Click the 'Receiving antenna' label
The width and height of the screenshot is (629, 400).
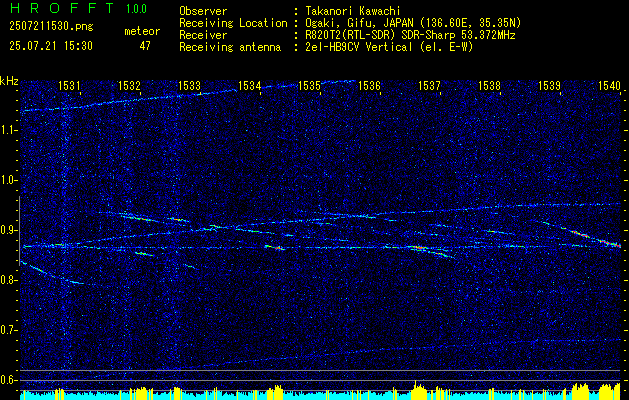pos(230,47)
